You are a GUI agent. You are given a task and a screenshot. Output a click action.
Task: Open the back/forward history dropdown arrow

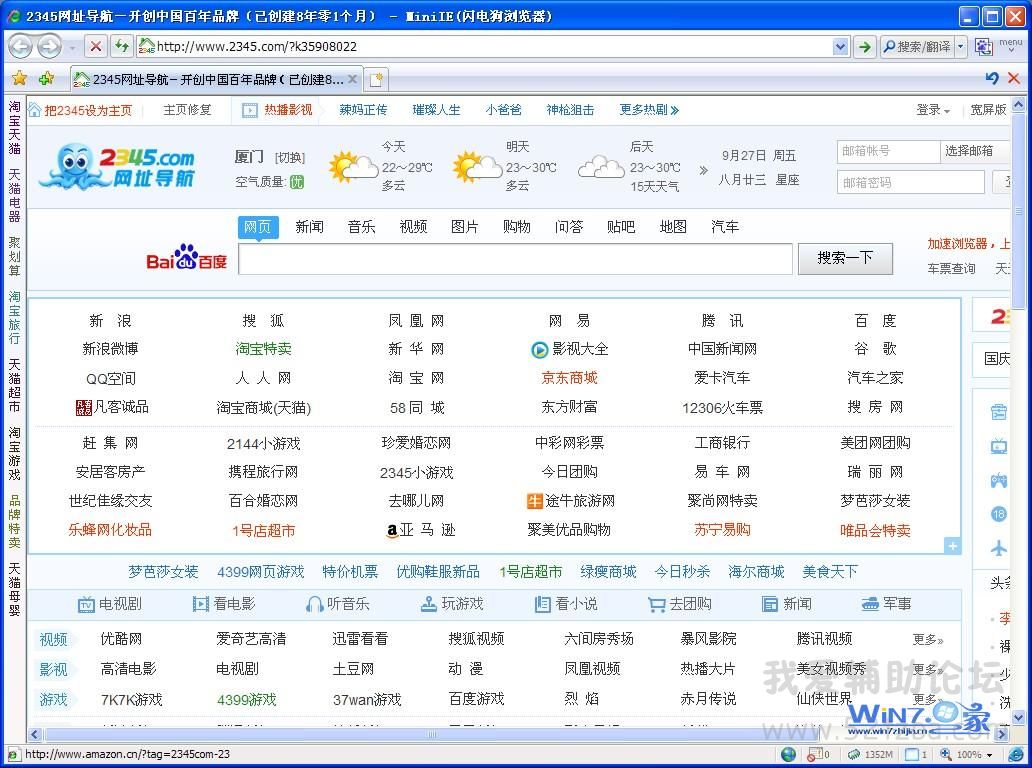[72, 47]
